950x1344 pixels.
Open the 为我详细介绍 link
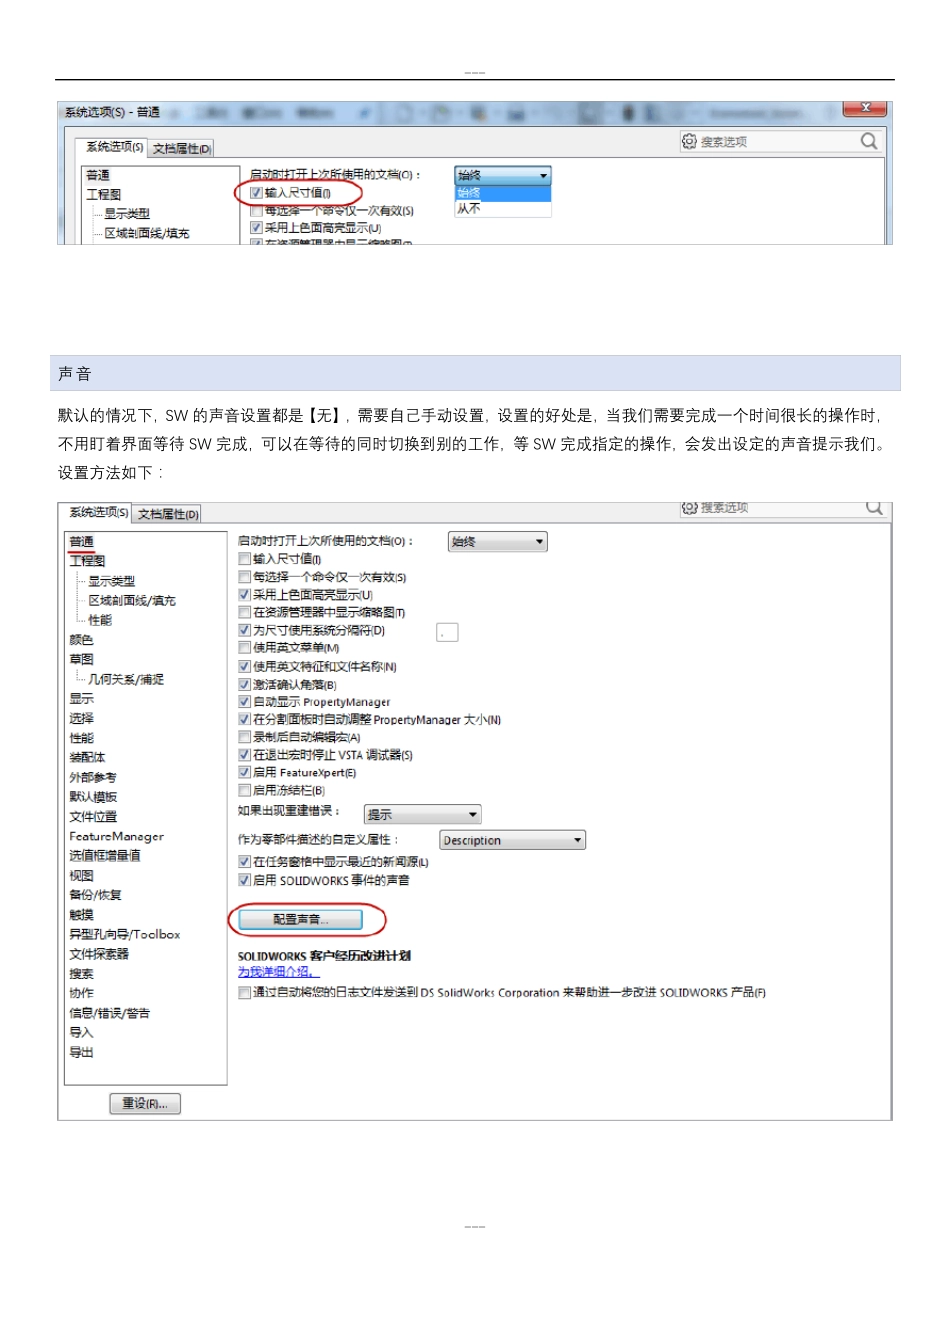(x=278, y=972)
